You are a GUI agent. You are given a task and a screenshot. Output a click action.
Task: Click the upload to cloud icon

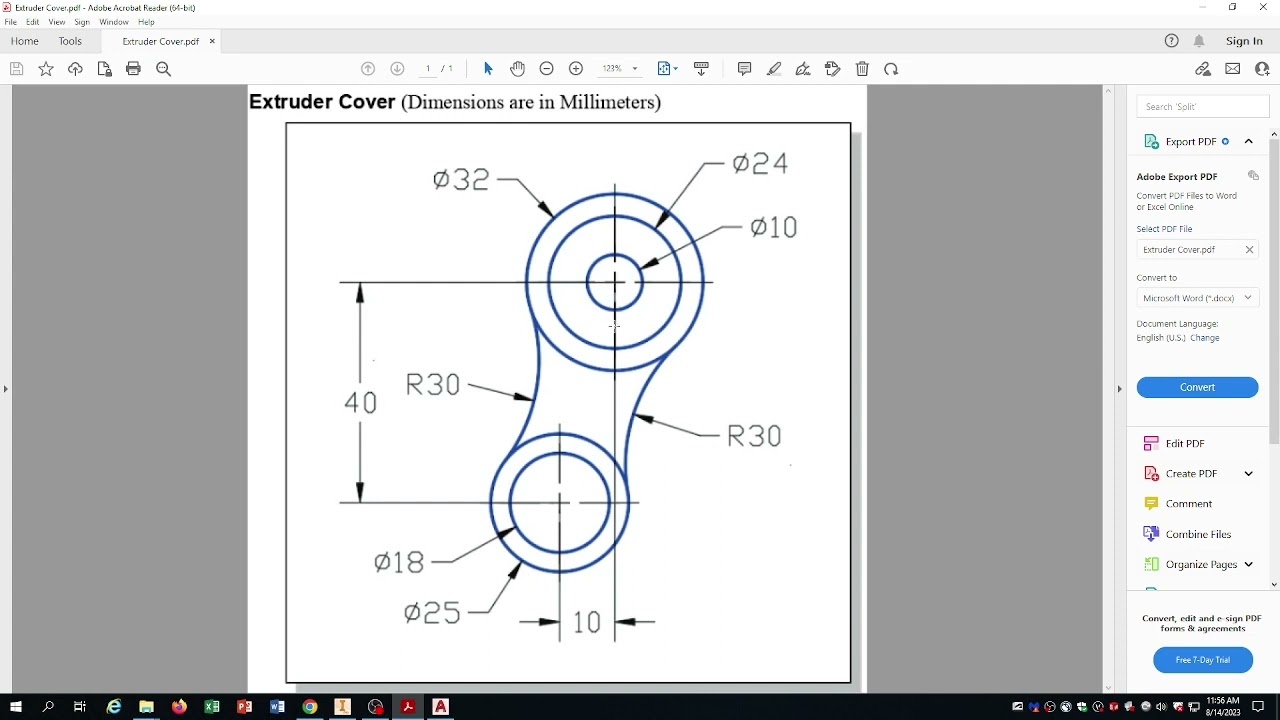click(x=75, y=69)
